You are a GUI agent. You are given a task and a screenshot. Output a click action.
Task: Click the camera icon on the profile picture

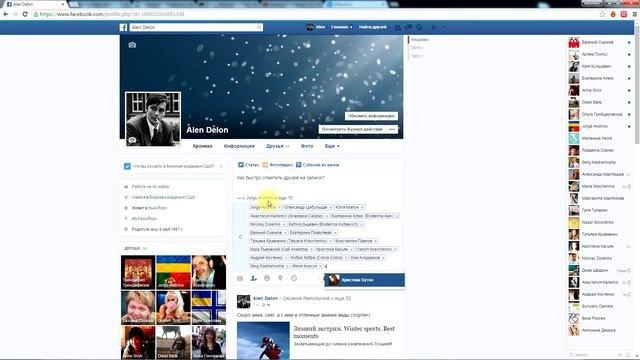(132, 140)
